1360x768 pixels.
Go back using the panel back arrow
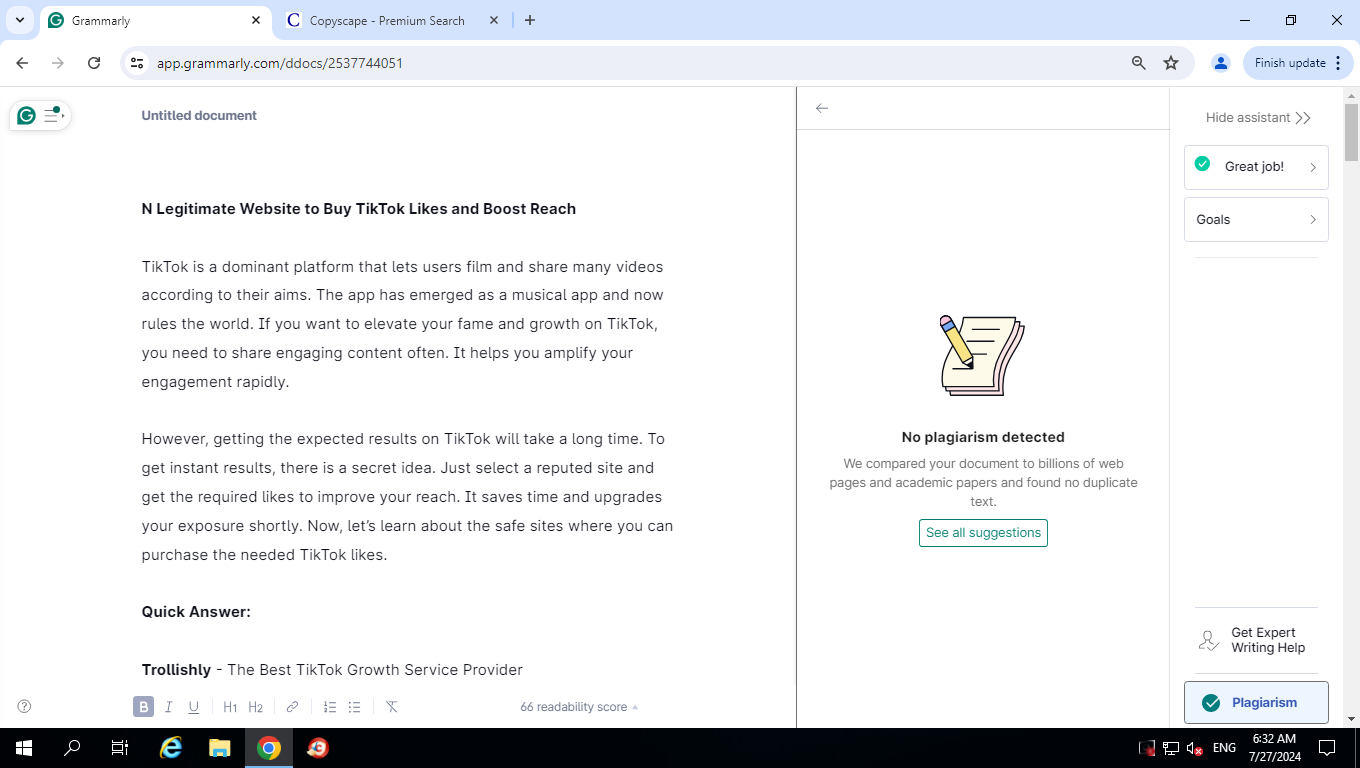pyautogui.click(x=822, y=108)
